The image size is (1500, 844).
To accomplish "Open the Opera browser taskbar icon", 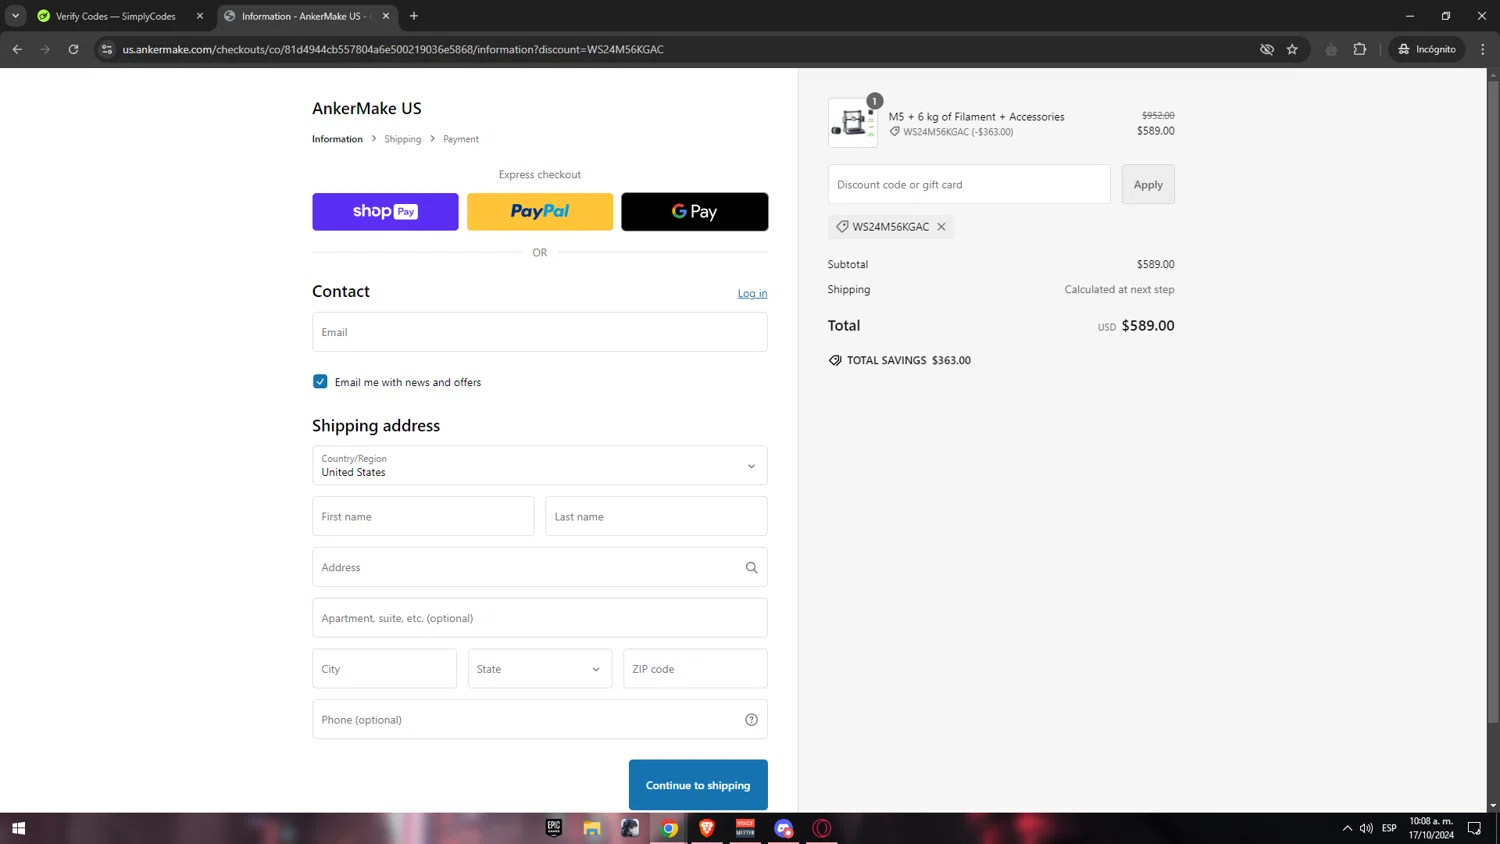I will pos(822,828).
